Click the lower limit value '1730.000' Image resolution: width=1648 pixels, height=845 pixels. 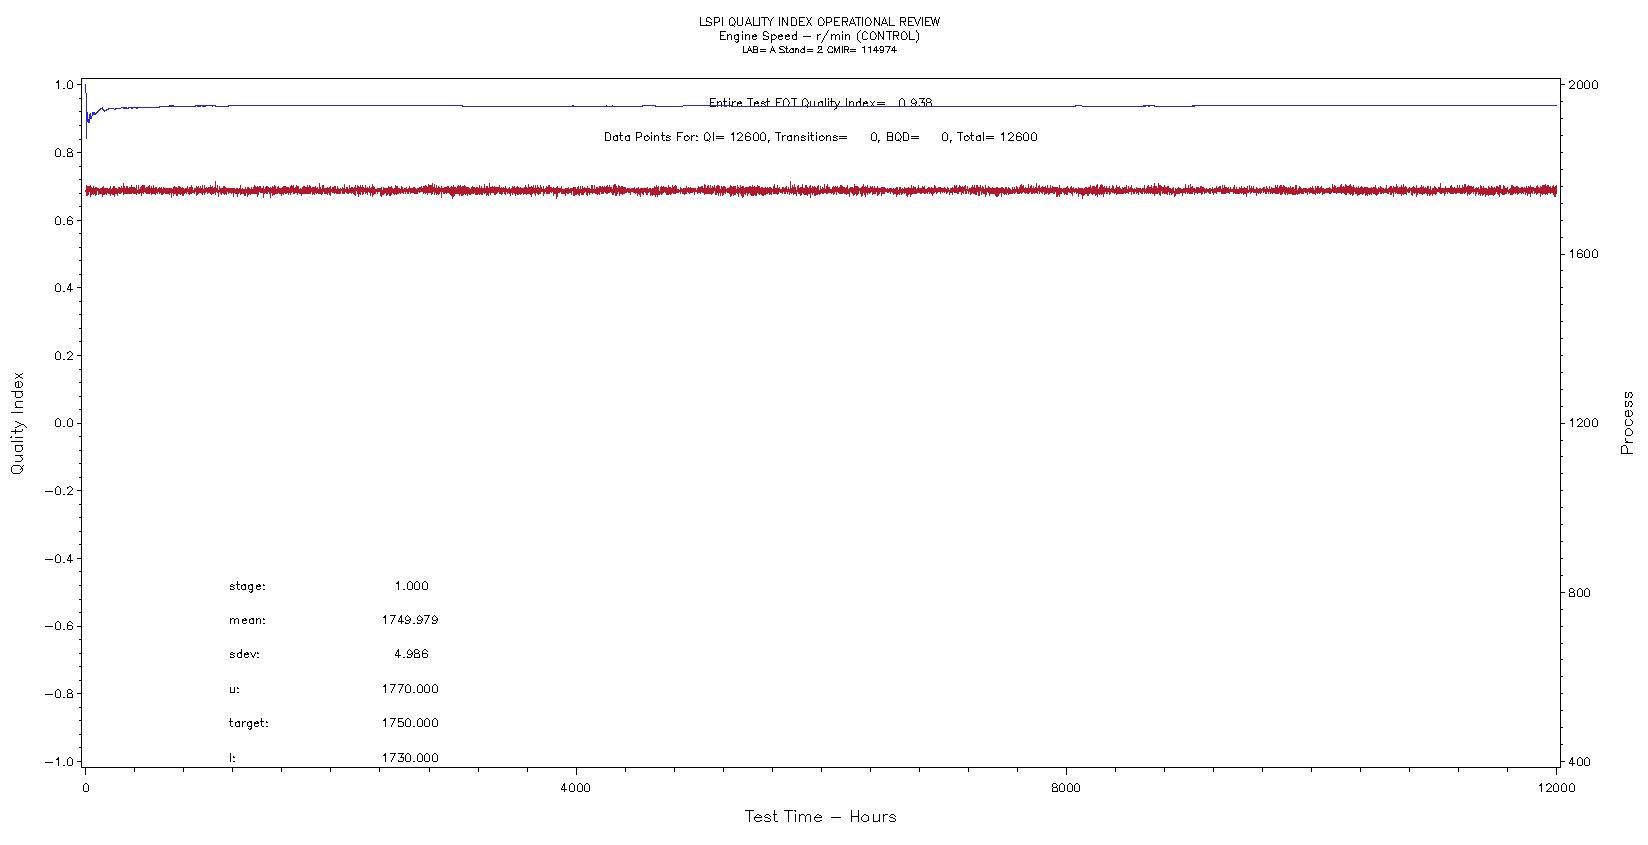coord(410,758)
